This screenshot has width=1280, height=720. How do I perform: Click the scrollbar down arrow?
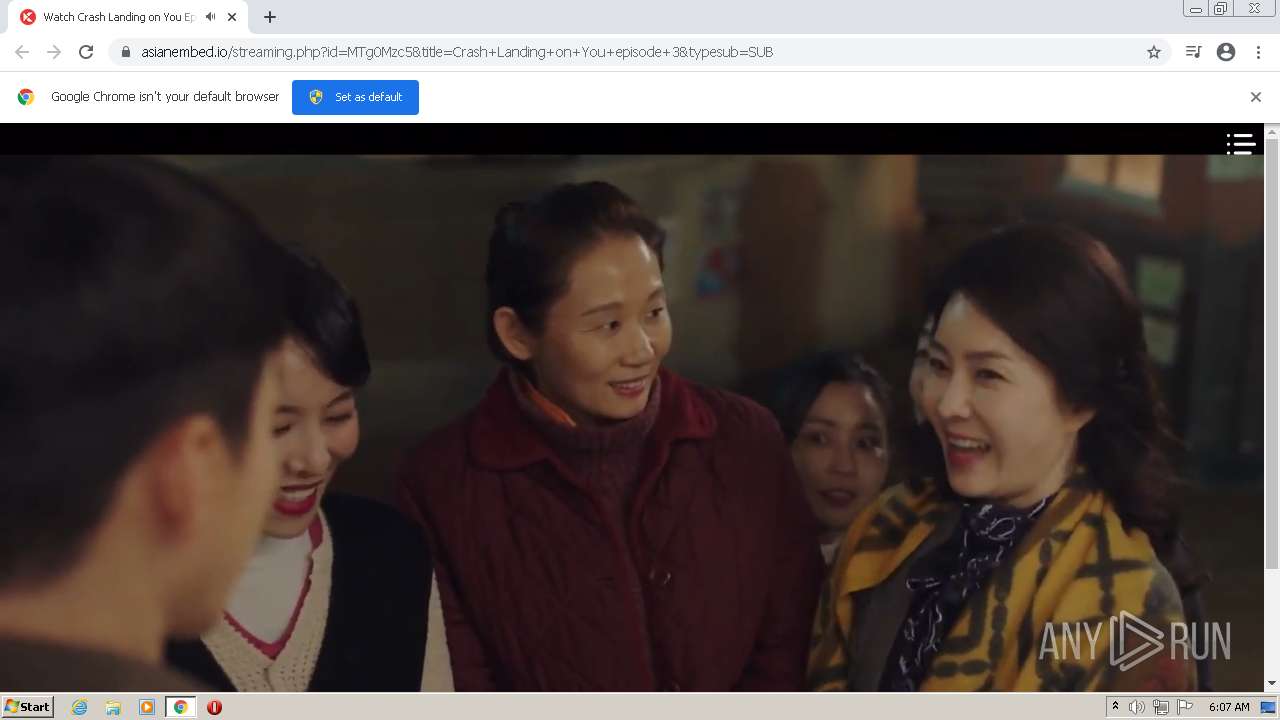click(x=1272, y=683)
